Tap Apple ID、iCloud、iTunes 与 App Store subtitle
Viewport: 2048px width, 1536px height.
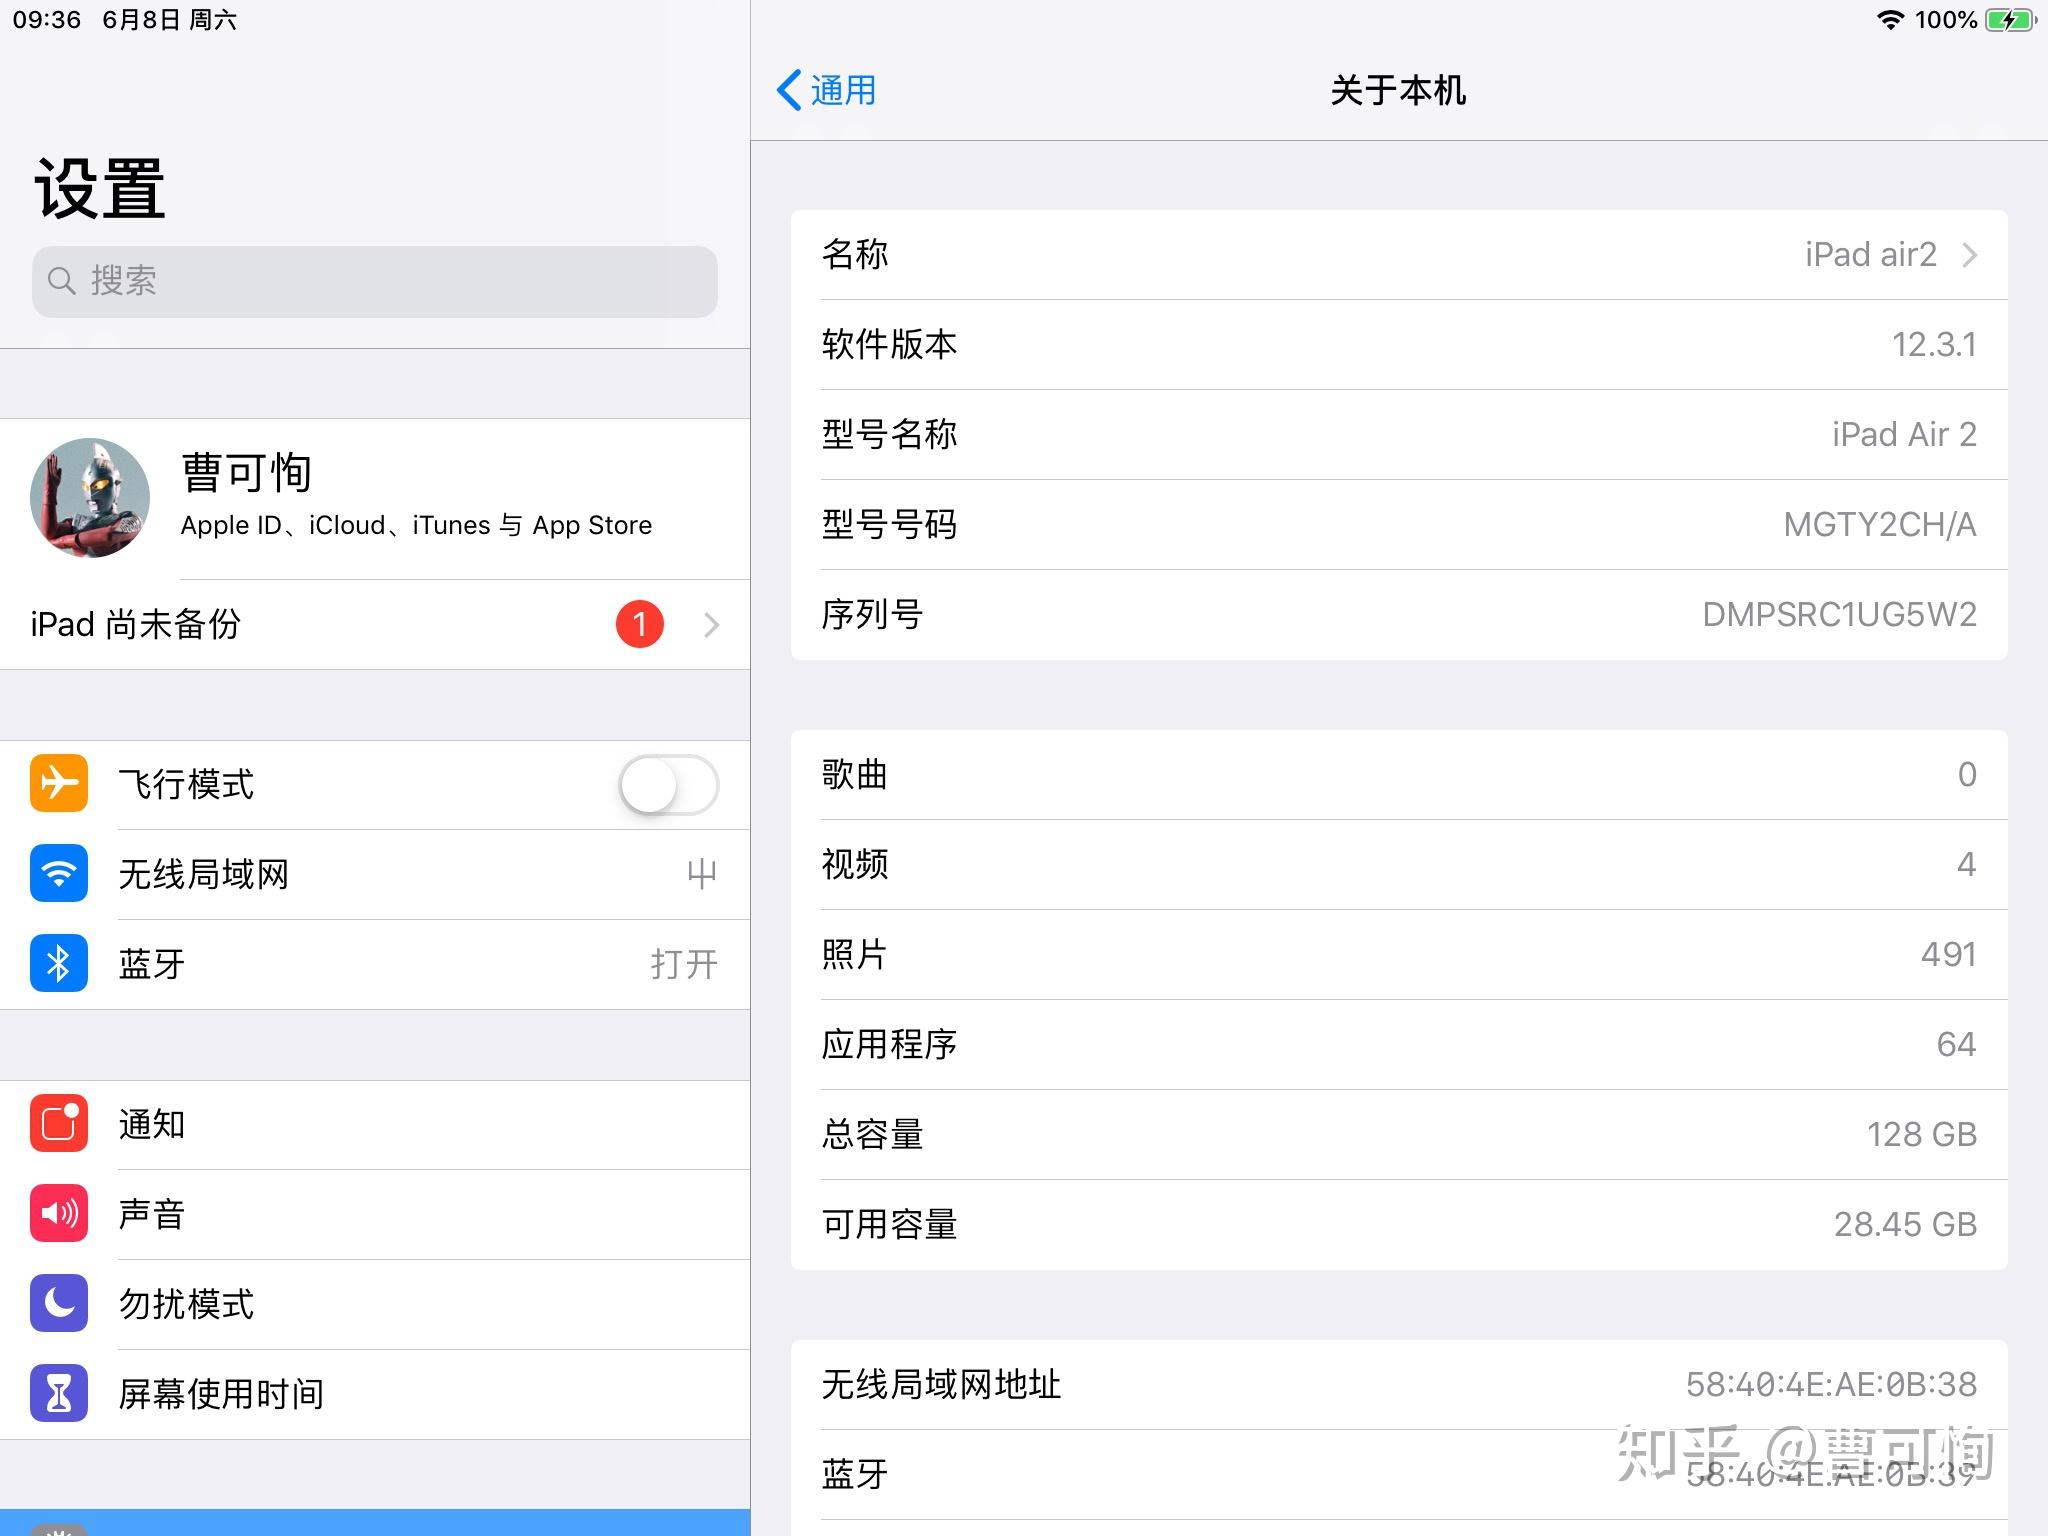click(x=416, y=525)
